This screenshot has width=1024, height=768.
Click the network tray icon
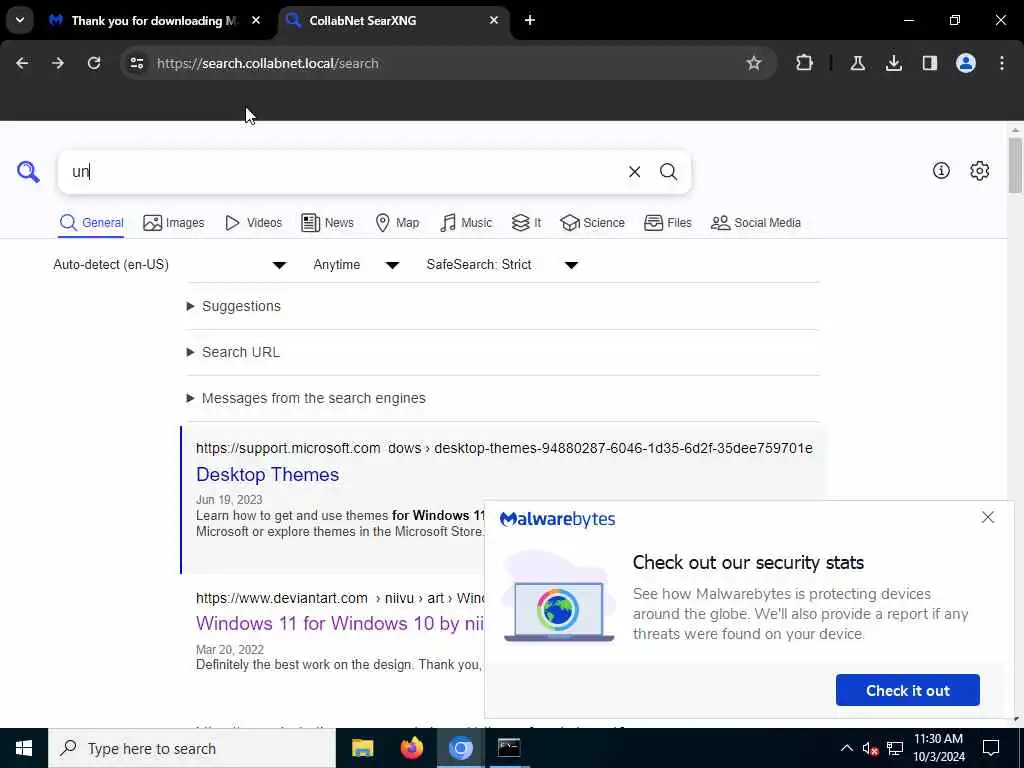coord(895,748)
